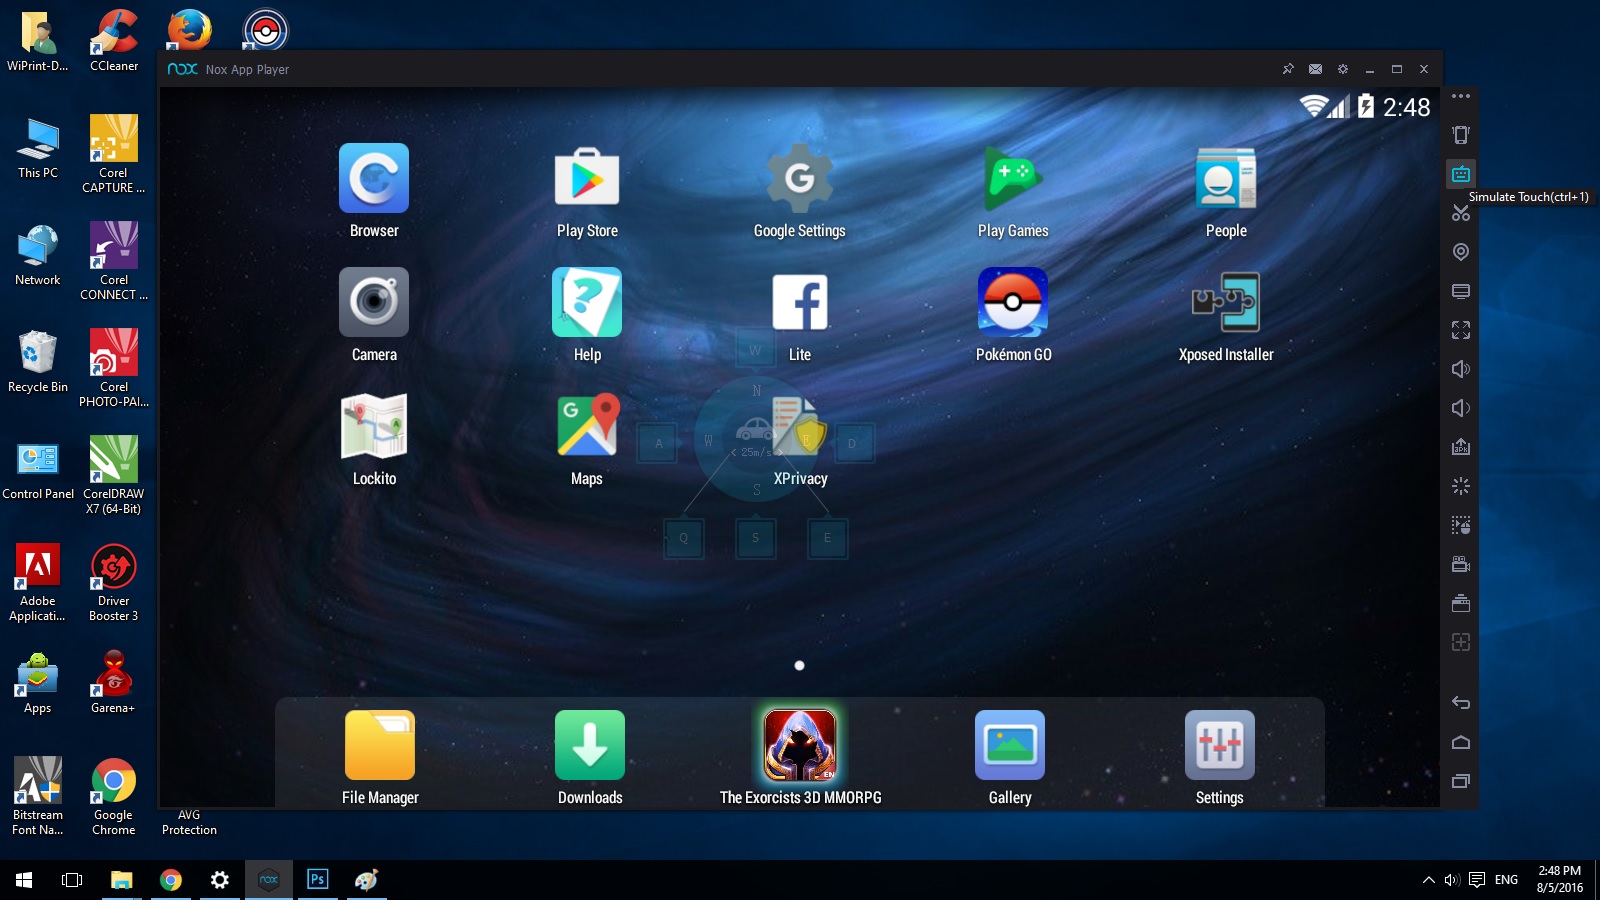The width and height of the screenshot is (1600, 900).
Task: Start the video recorder camera icon
Action: [x=1461, y=564]
